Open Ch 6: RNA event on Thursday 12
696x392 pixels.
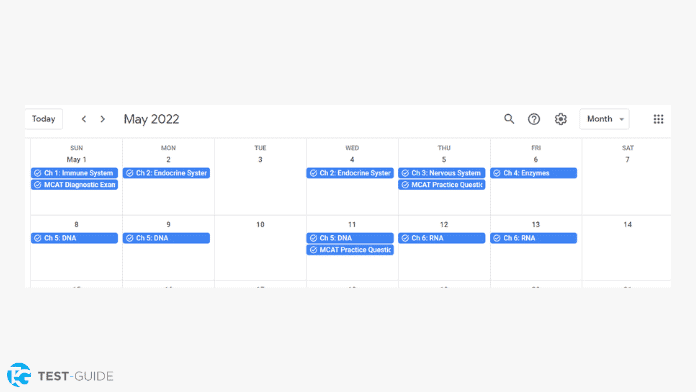point(442,238)
